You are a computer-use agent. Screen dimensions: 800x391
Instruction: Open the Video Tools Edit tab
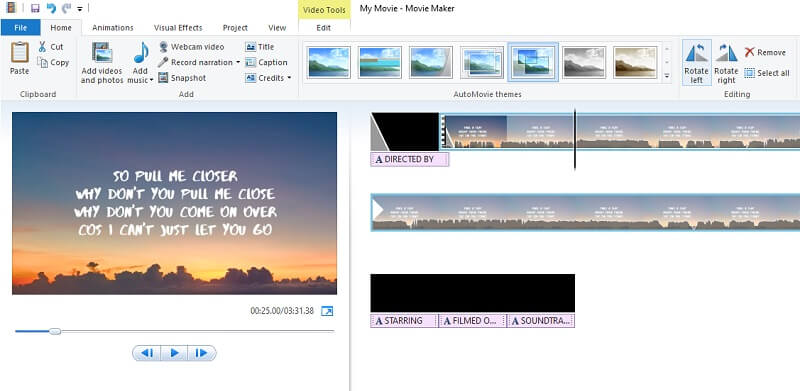[x=323, y=28]
